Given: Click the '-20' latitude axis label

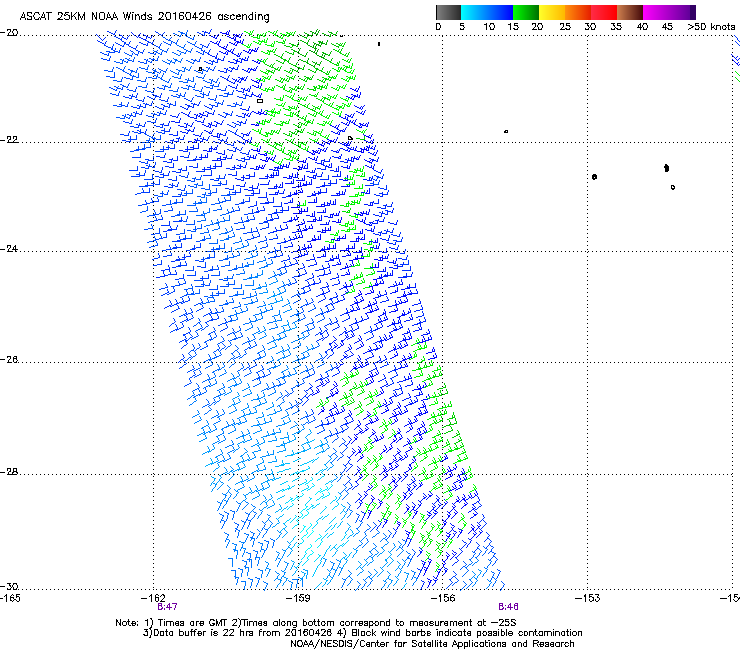Looking at the screenshot, I should [9, 33].
